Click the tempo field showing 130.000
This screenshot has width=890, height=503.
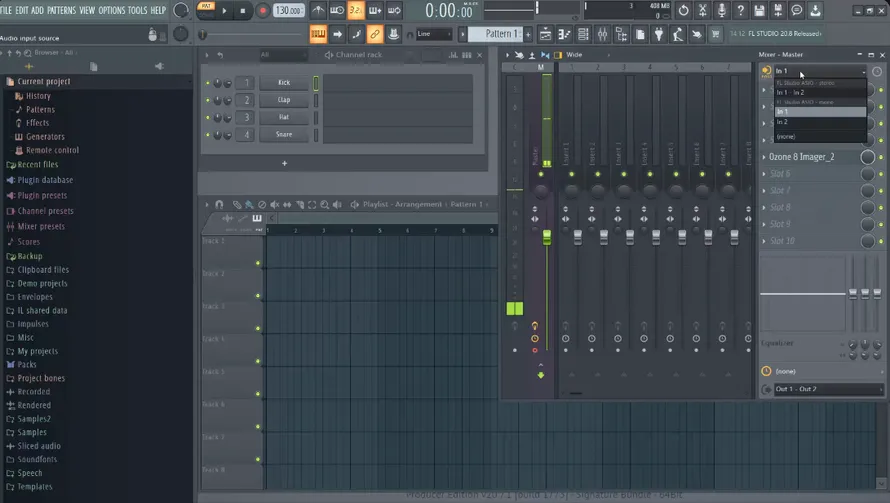[x=288, y=10]
